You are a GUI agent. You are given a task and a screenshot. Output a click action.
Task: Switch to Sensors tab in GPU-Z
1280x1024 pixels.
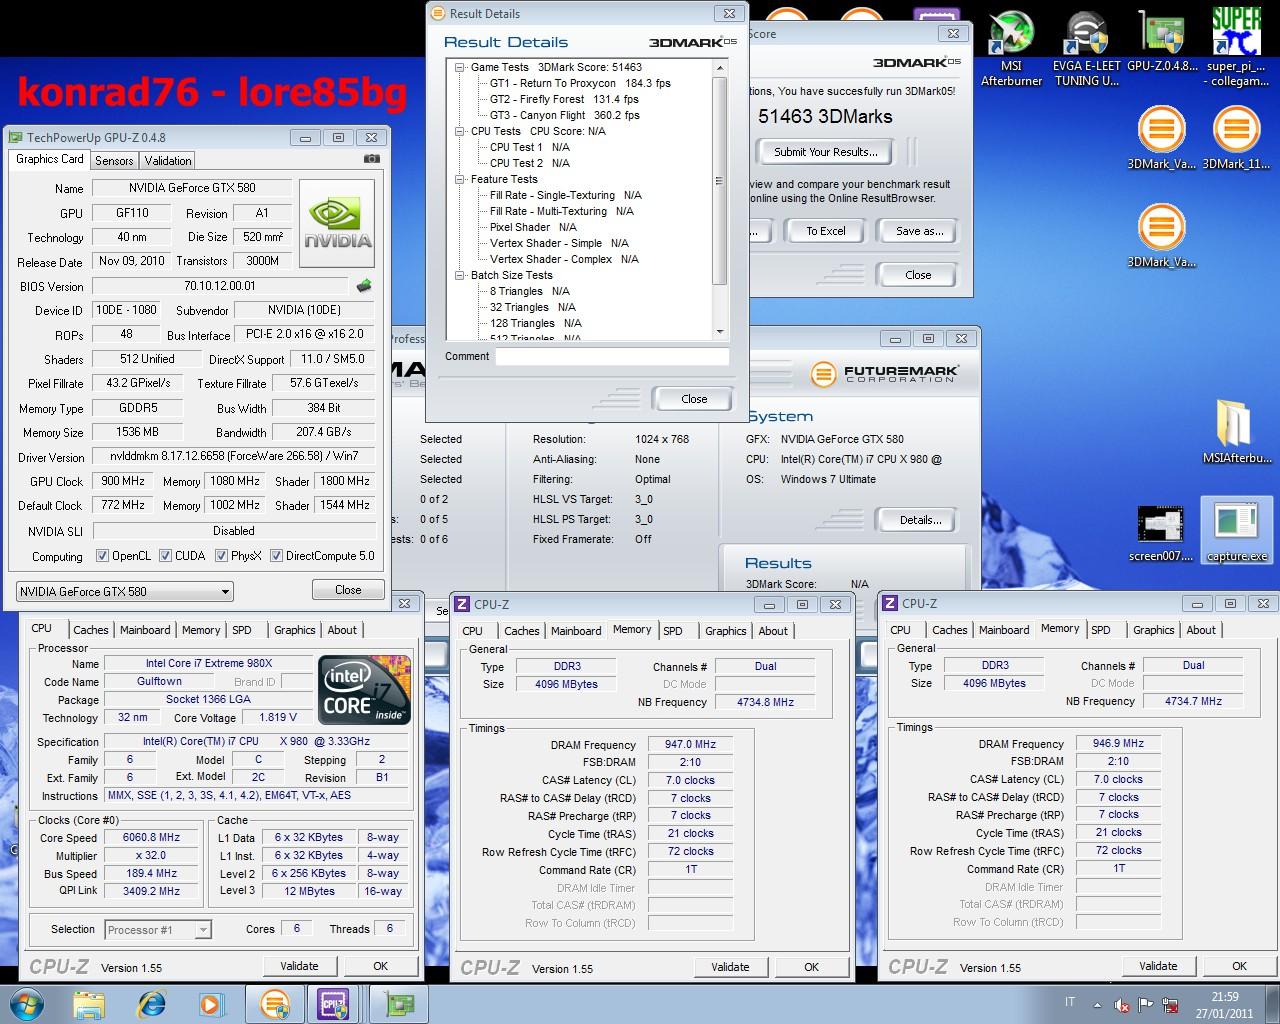click(114, 160)
